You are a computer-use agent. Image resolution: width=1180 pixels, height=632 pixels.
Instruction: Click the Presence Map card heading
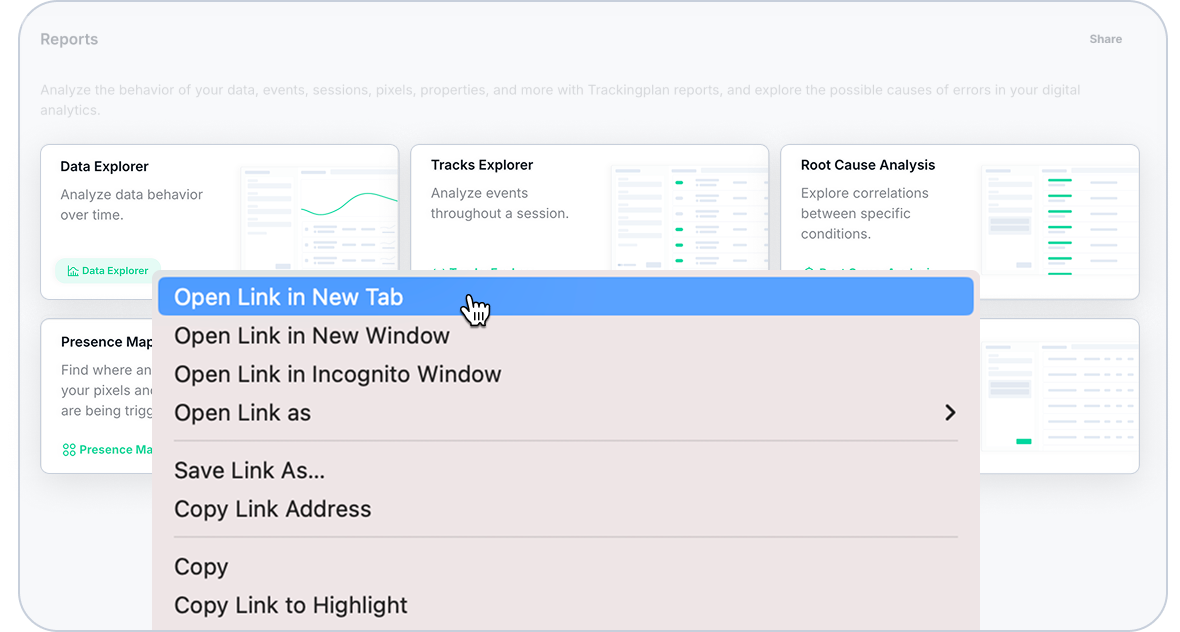point(107,342)
